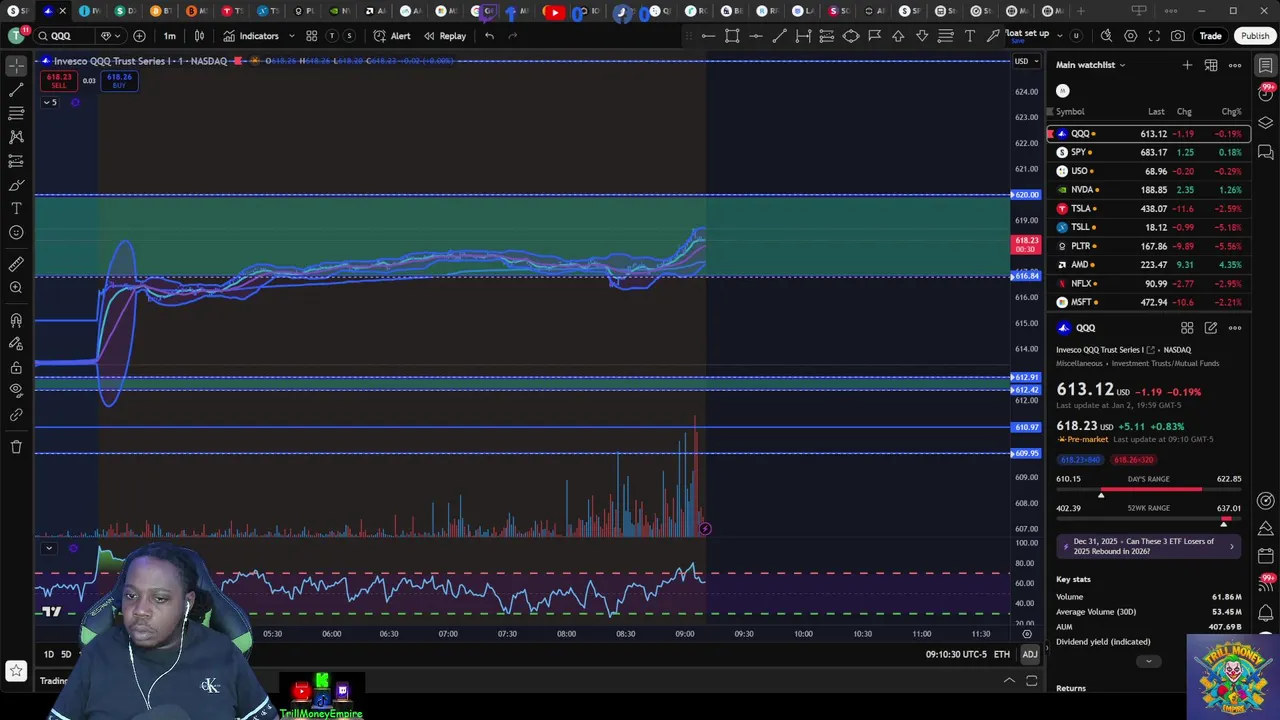Select the trend line drawing tool
1280x720 pixels.
pos(16,90)
